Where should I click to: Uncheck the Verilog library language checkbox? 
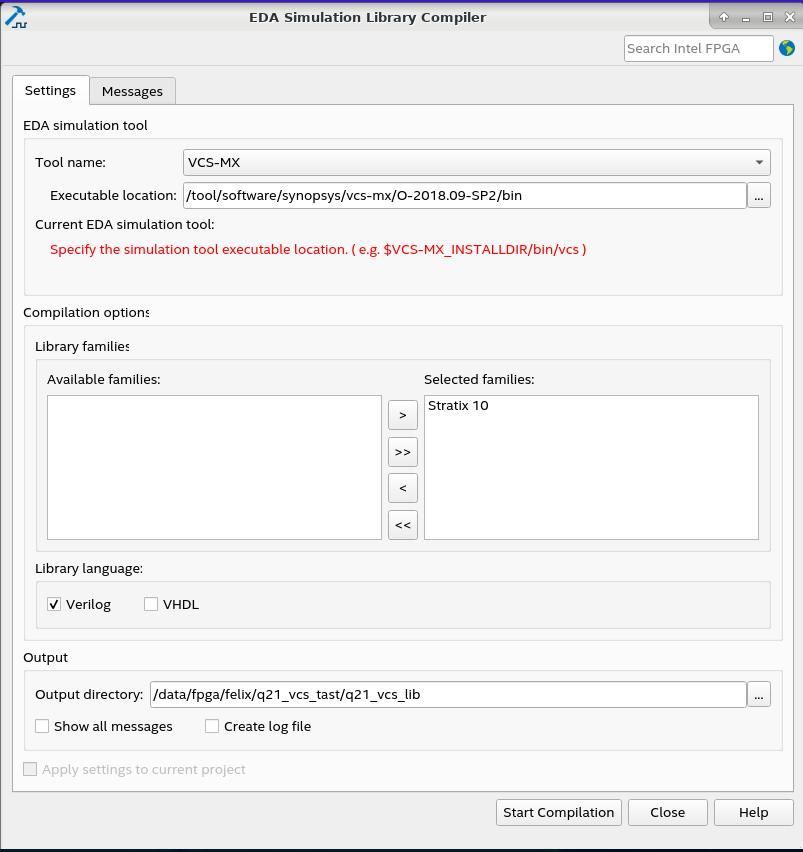[x=54, y=604]
